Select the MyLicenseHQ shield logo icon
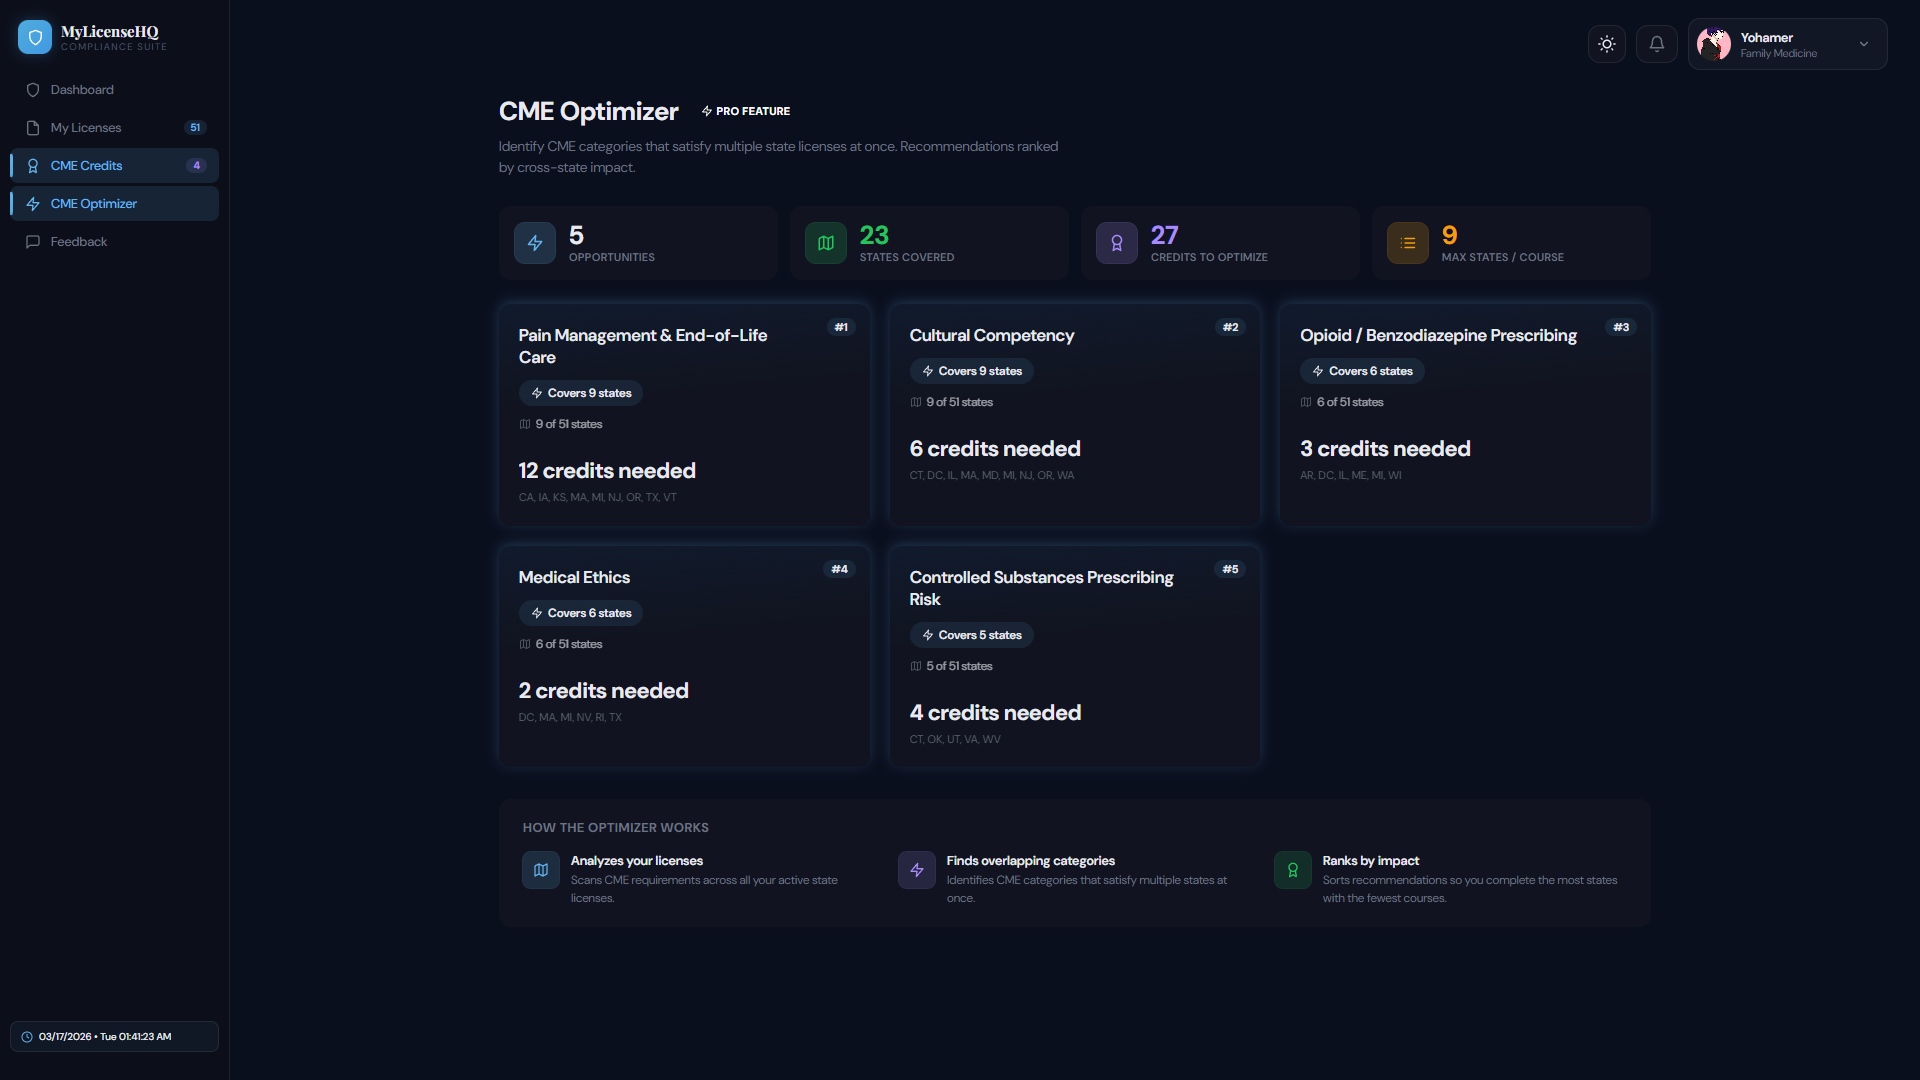Image resolution: width=1920 pixels, height=1080 pixels. 35,37
